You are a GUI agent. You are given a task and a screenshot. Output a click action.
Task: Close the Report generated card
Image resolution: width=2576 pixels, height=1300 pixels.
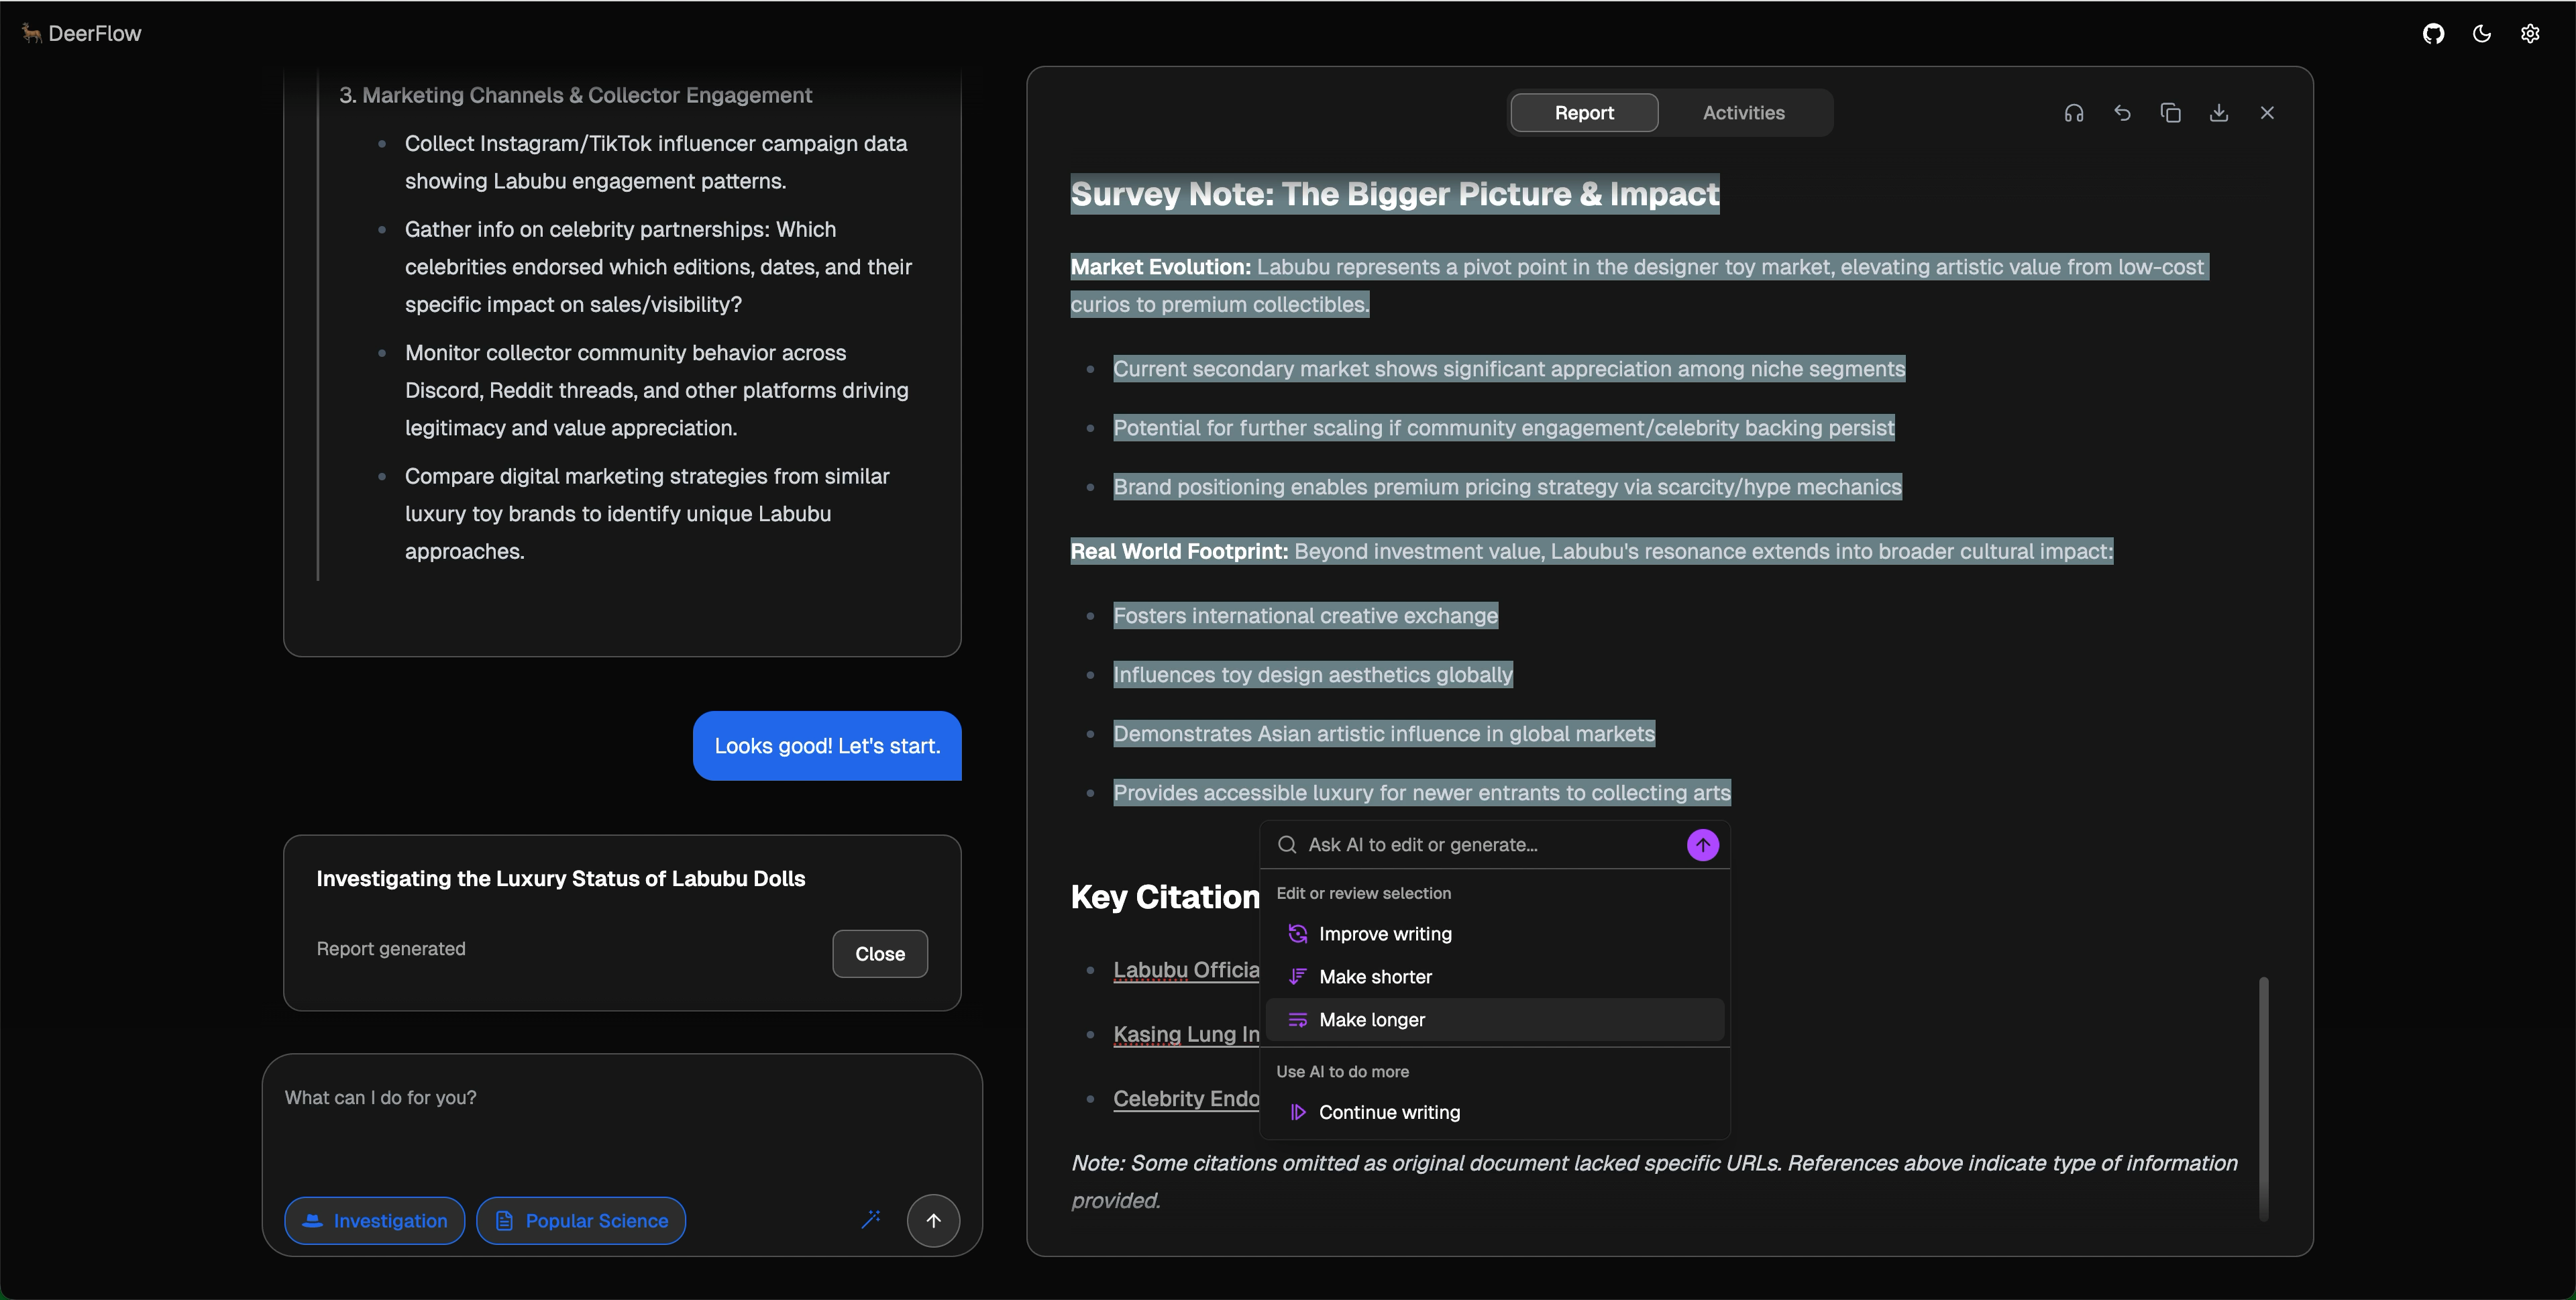pyautogui.click(x=879, y=953)
